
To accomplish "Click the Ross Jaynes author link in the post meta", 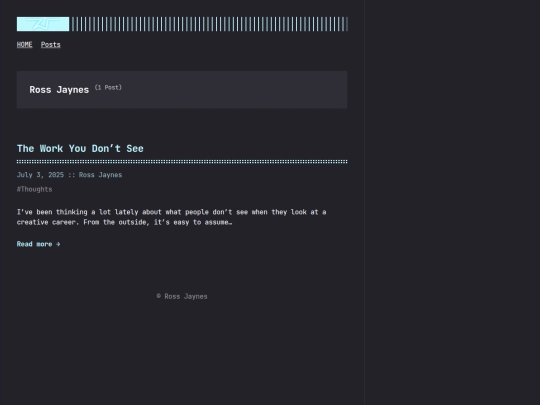I will click(100, 175).
